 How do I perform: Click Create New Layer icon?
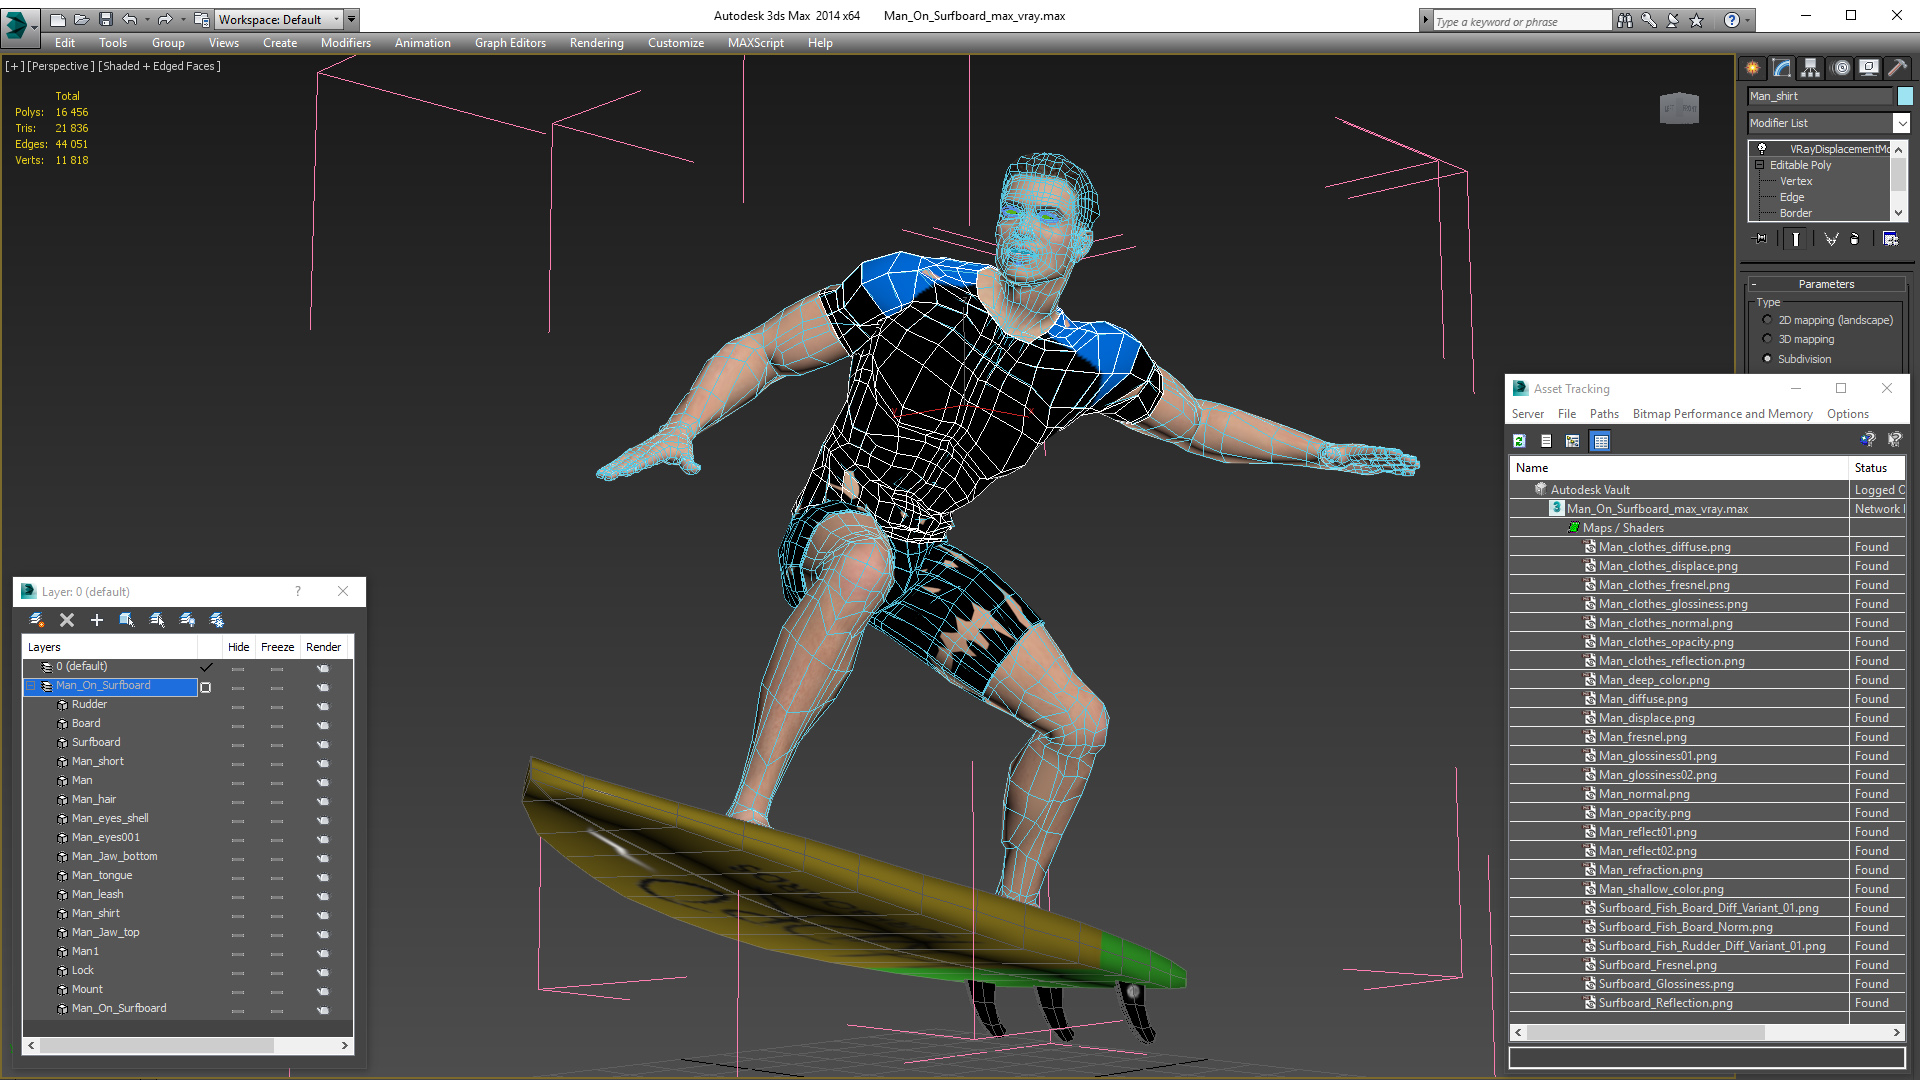[x=37, y=620]
